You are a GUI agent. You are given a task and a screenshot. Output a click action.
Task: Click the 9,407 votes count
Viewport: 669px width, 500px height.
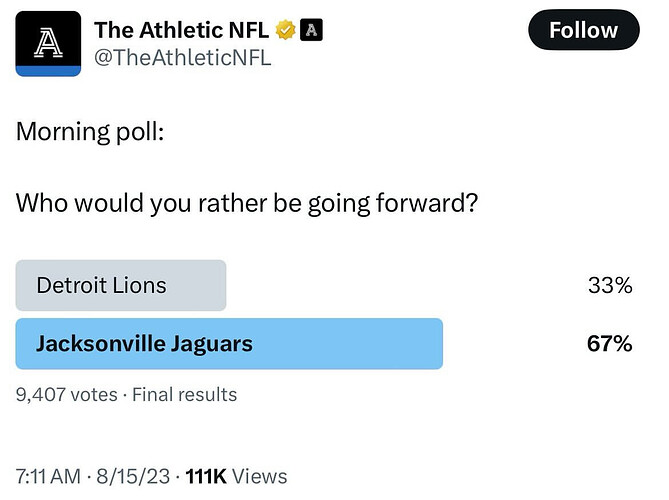pyautogui.click(x=67, y=395)
